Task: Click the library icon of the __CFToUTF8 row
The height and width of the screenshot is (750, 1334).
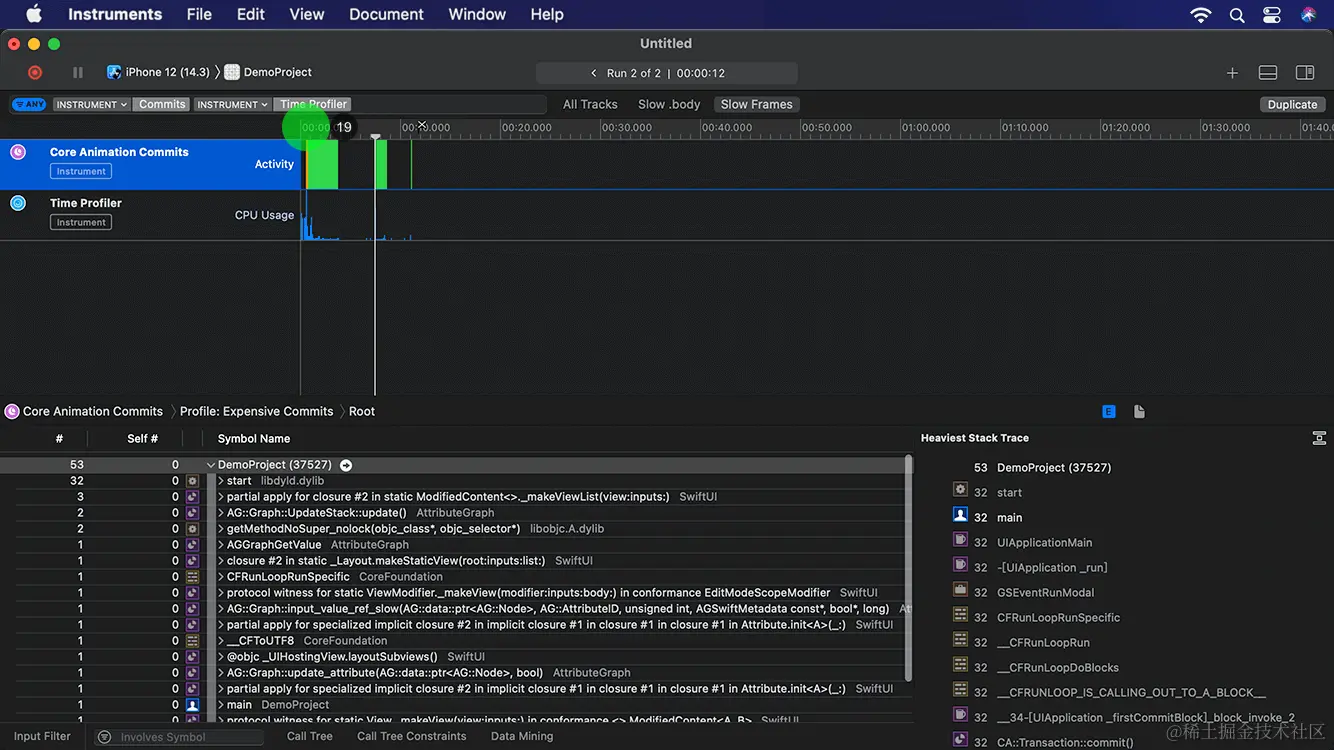Action: click(193, 641)
